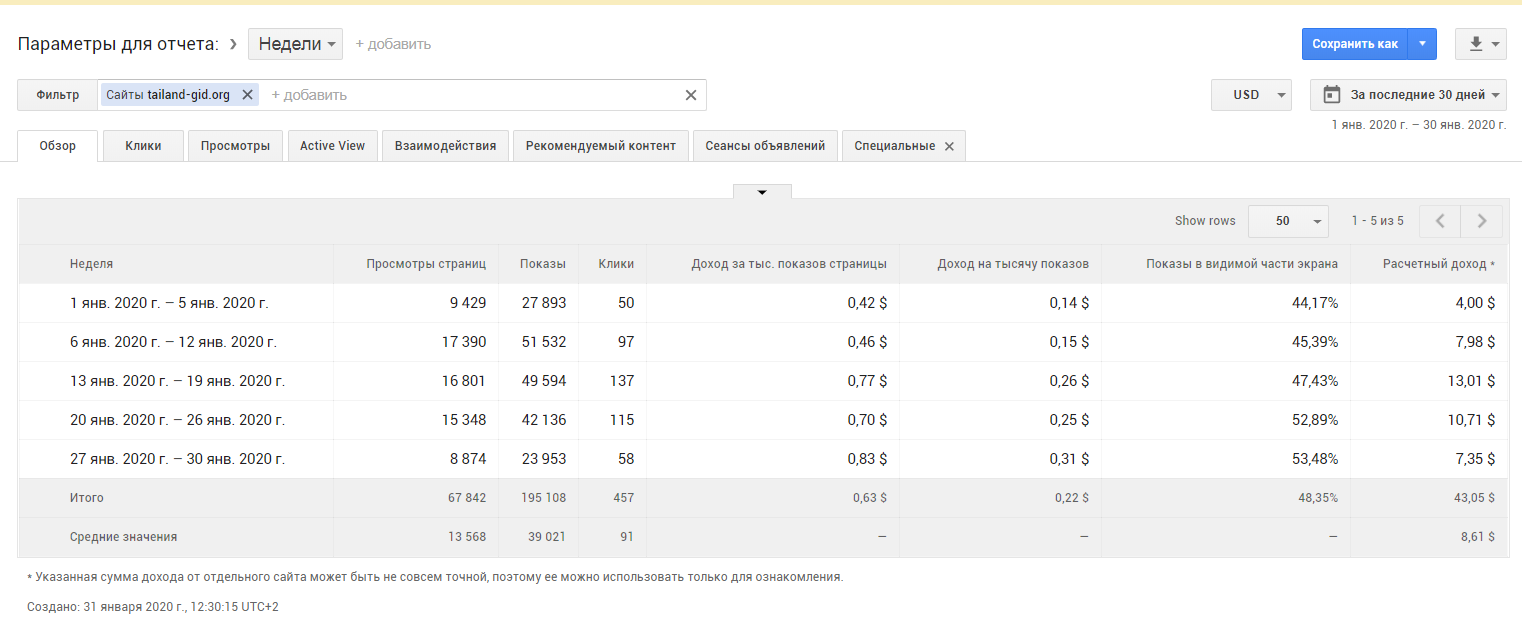
Task: Clear all filters with the X icon
Action: coord(690,95)
